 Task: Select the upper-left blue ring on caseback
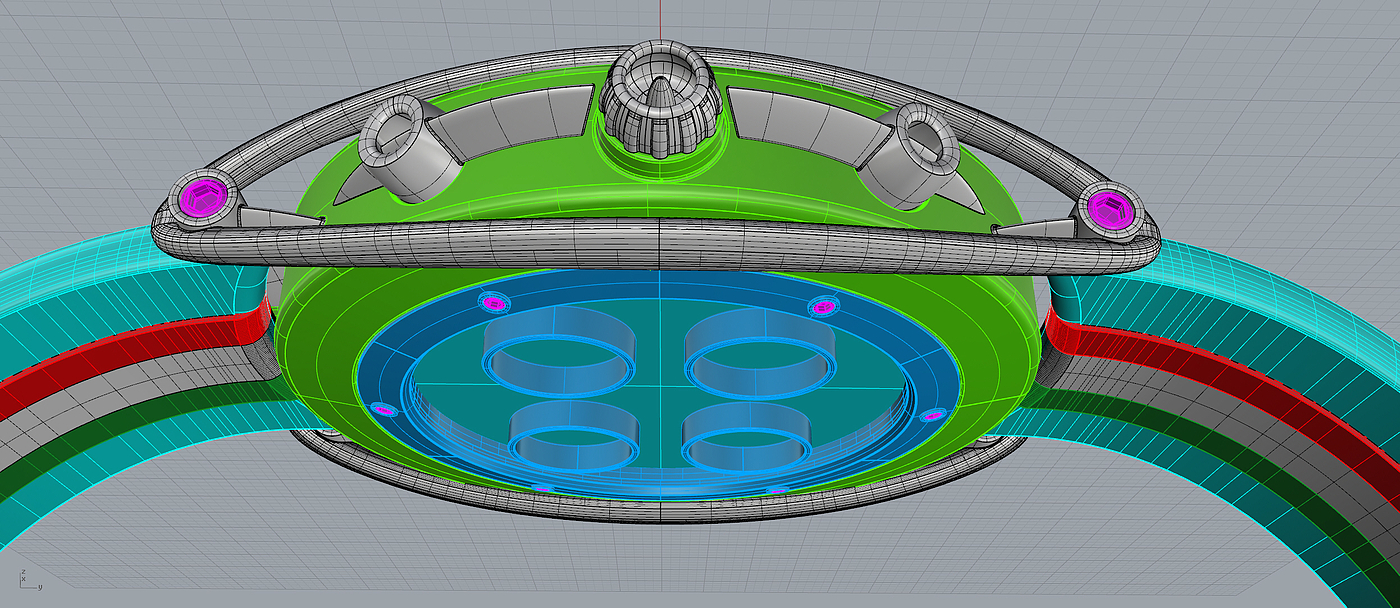coord(558,353)
